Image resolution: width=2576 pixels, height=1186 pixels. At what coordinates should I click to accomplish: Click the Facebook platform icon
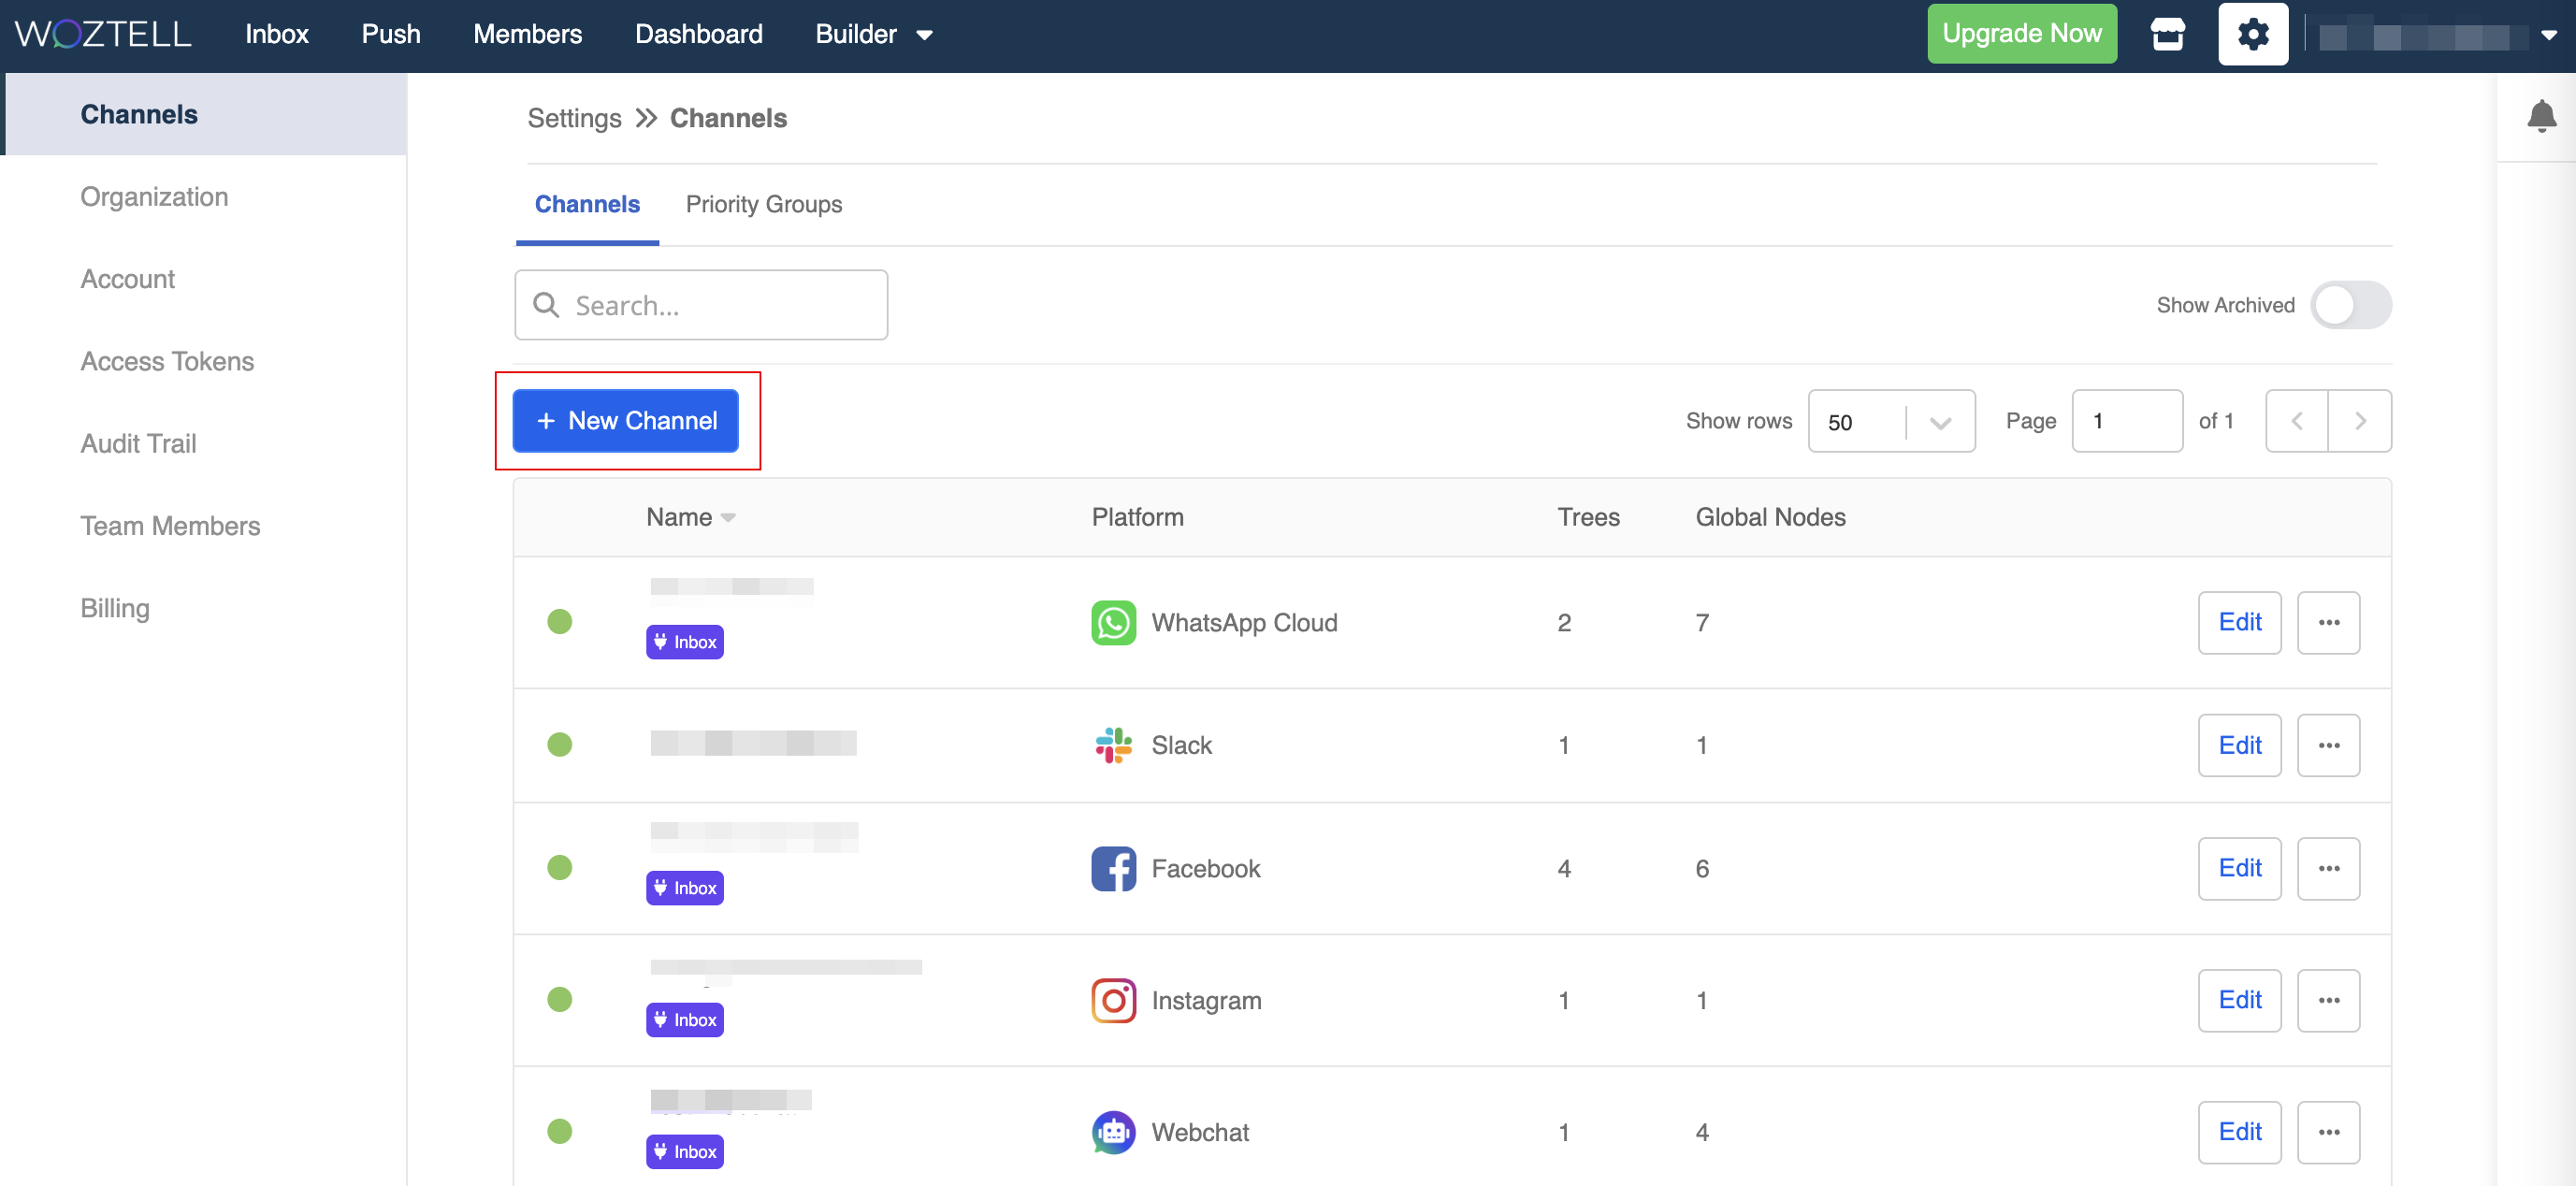pyautogui.click(x=1113, y=868)
